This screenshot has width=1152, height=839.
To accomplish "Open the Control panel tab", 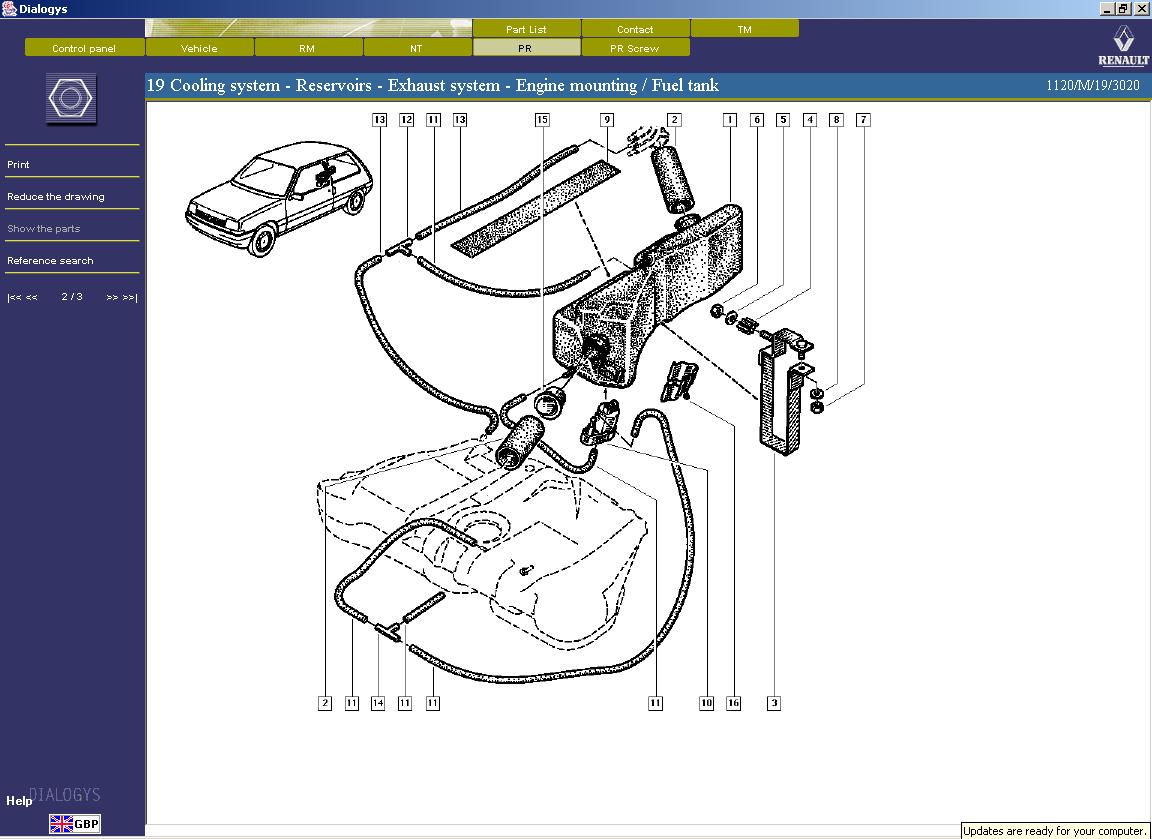I will [84, 48].
